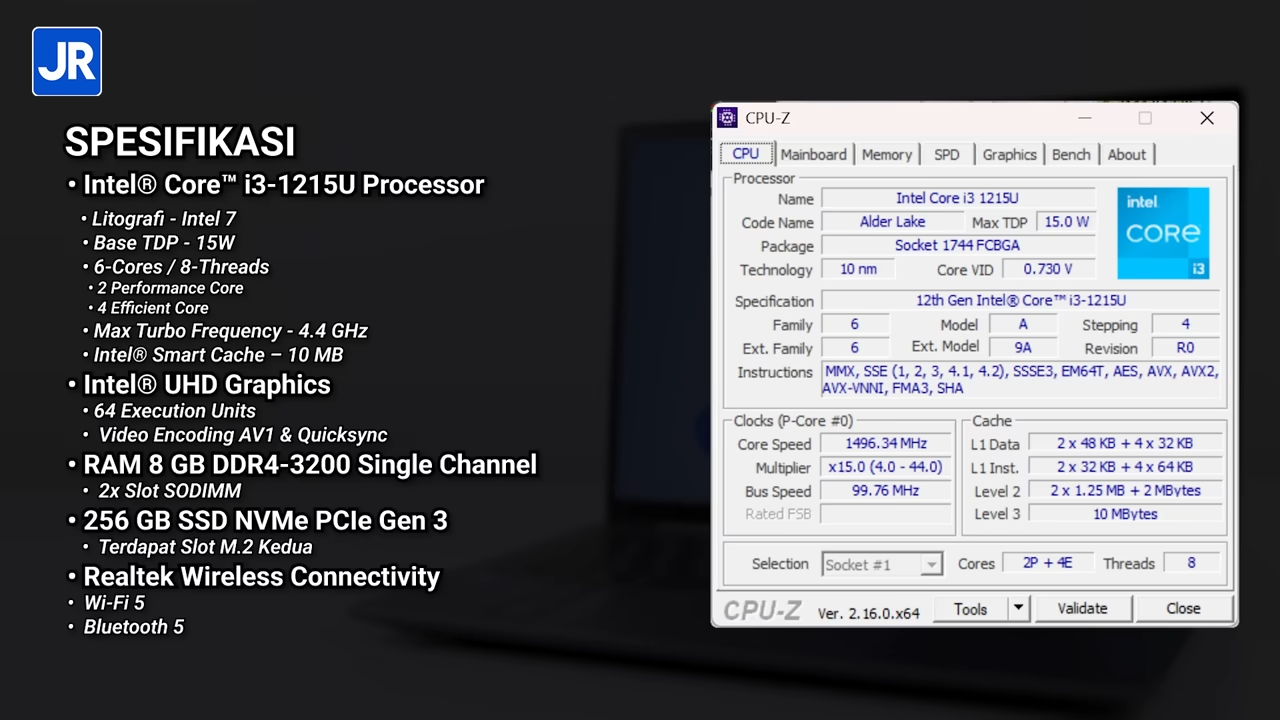The width and height of the screenshot is (1280, 720).
Task: Click the Intel Core i3 badge
Action: pyautogui.click(x=1163, y=233)
